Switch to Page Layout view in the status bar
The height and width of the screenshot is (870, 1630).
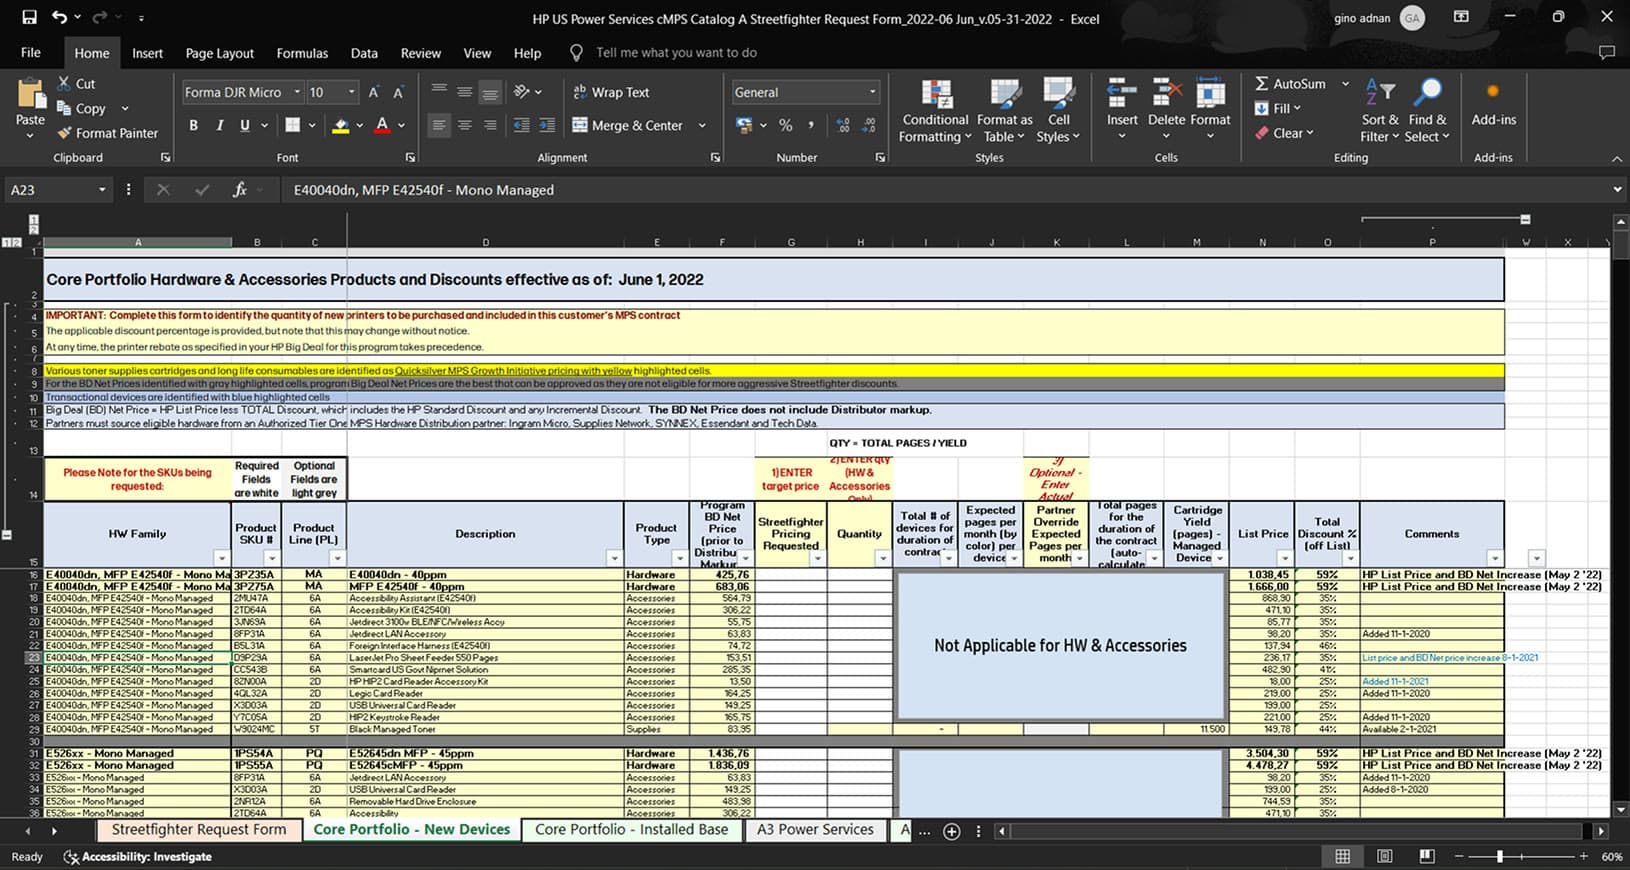click(1384, 857)
